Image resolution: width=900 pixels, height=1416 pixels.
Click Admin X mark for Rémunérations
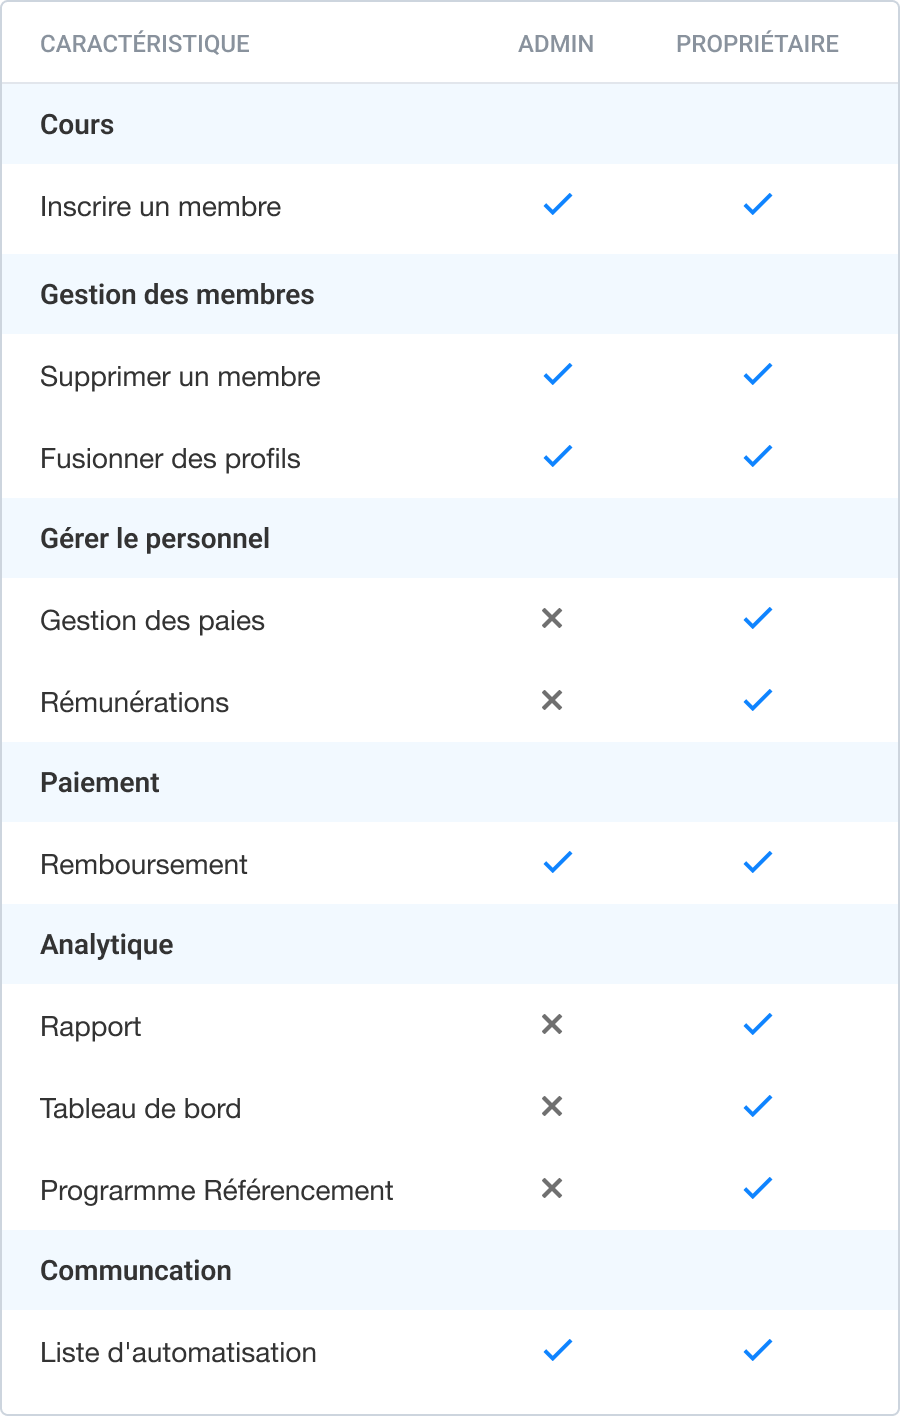pos(552,701)
